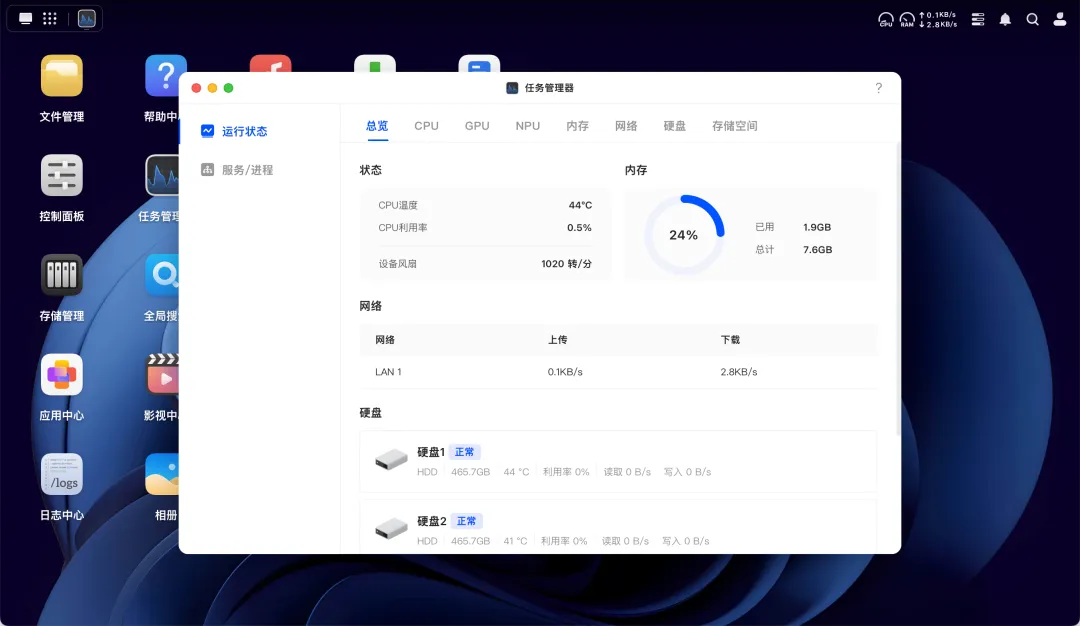
Task: Click the CPU gauge in the top bar
Action: (x=886, y=19)
